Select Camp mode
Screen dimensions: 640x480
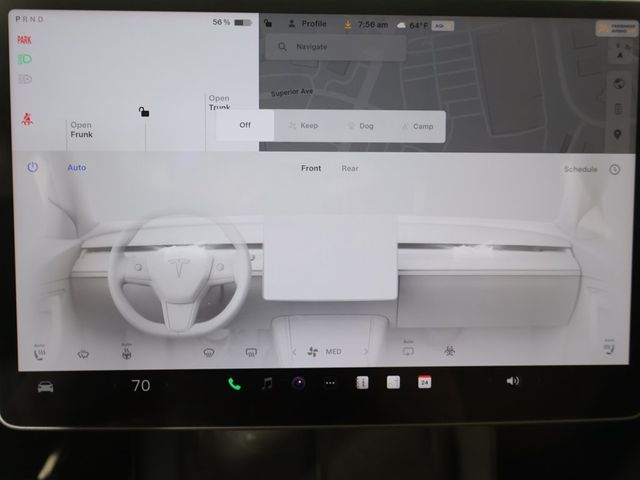pyautogui.click(x=418, y=127)
